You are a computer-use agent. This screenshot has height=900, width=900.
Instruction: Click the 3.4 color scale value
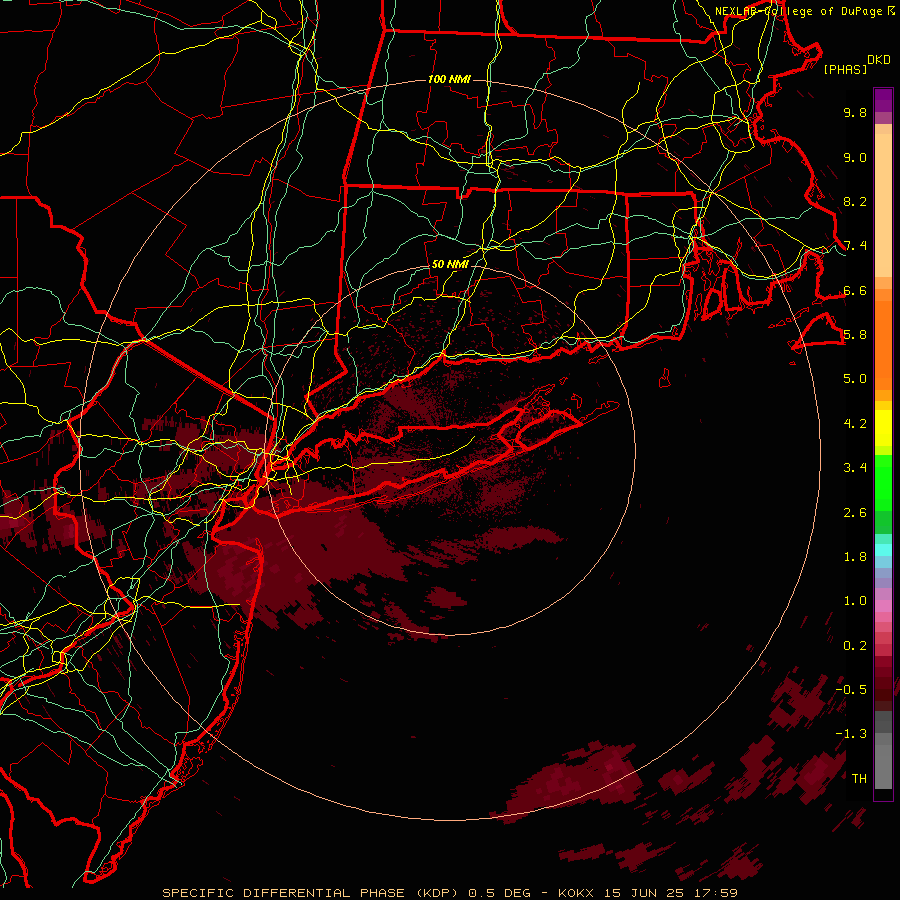(x=855, y=468)
